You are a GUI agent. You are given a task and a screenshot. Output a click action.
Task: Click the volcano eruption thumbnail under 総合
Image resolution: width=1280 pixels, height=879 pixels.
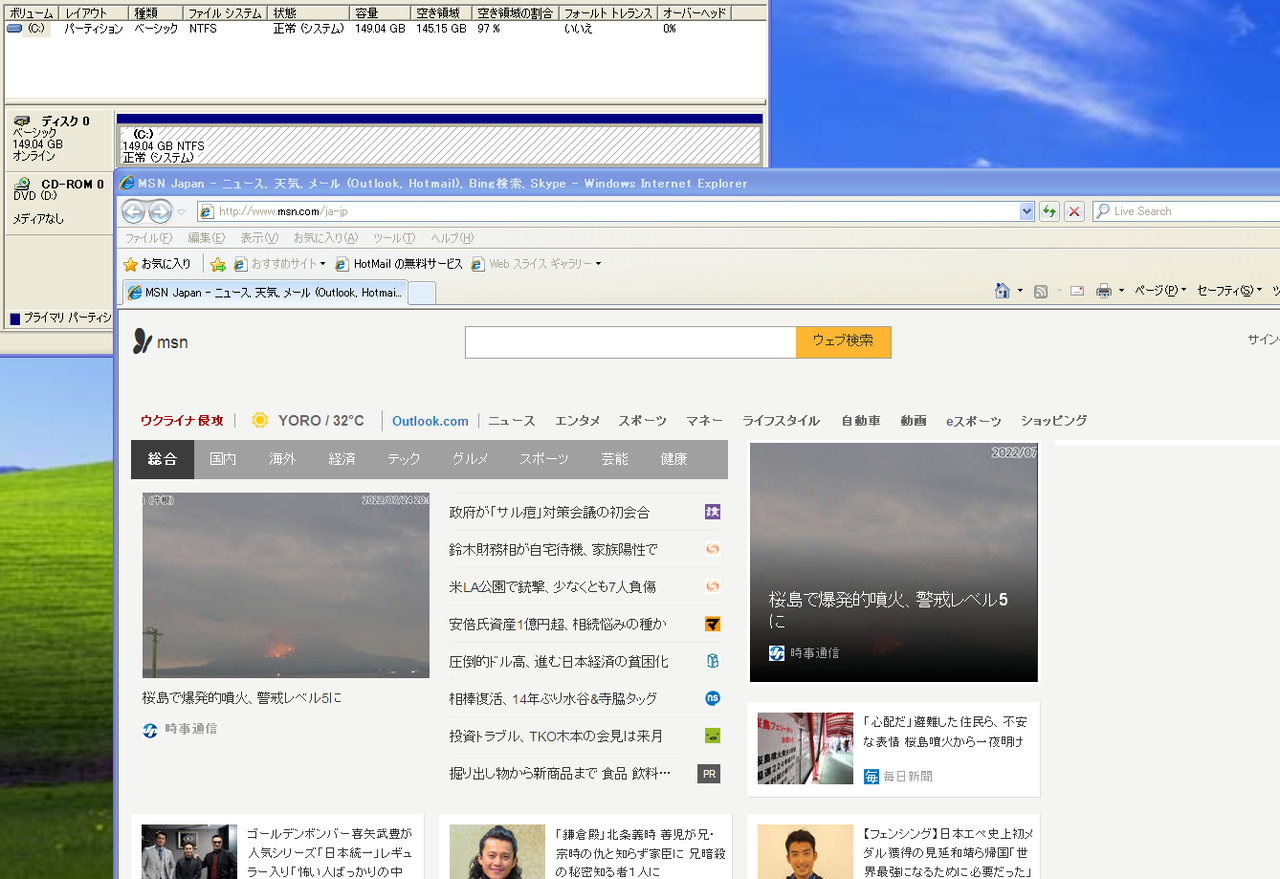pyautogui.click(x=286, y=585)
